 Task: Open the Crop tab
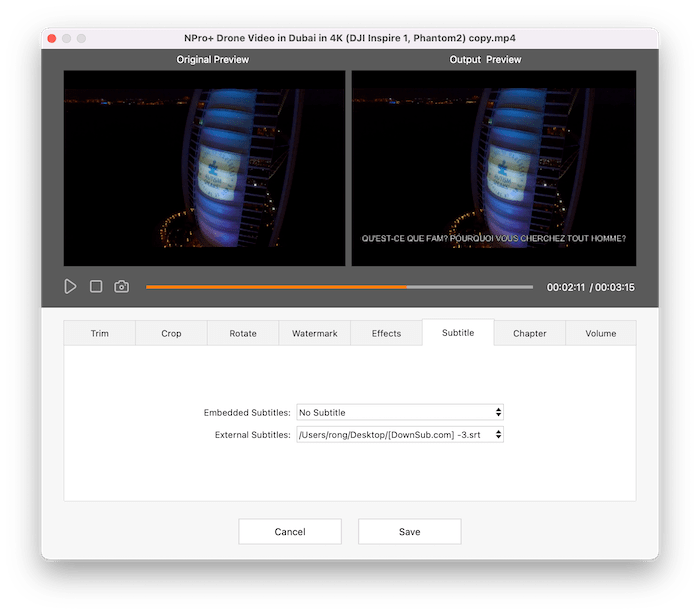tap(171, 333)
